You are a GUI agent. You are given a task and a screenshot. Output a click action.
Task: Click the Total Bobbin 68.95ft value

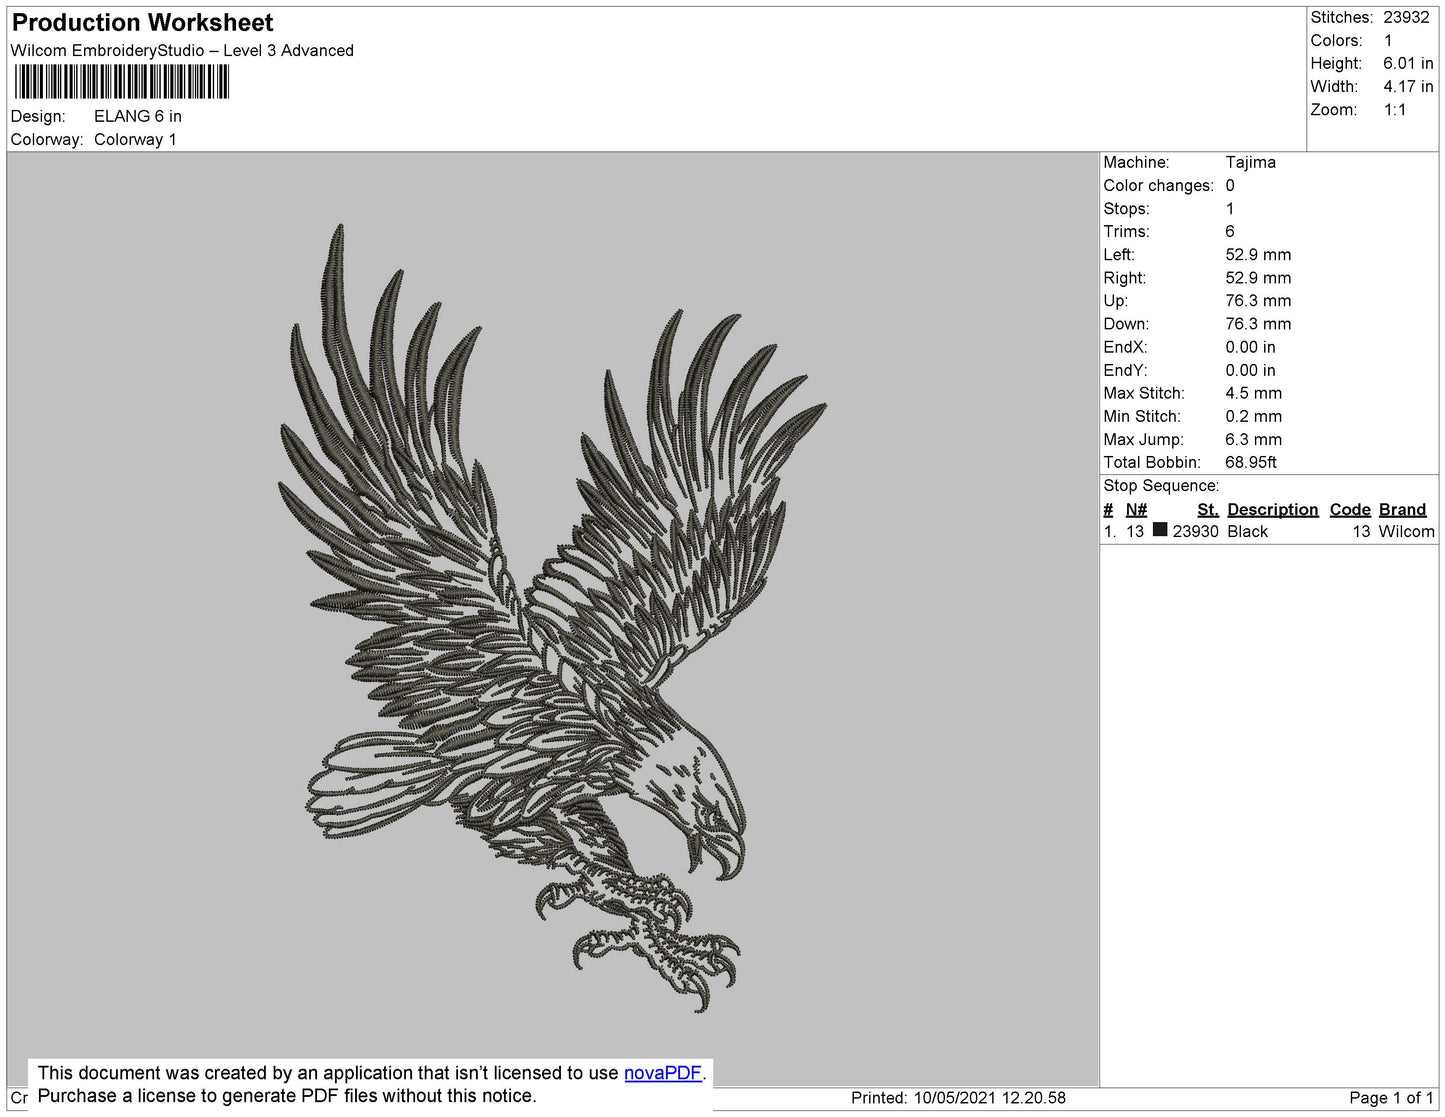(1250, 462)
